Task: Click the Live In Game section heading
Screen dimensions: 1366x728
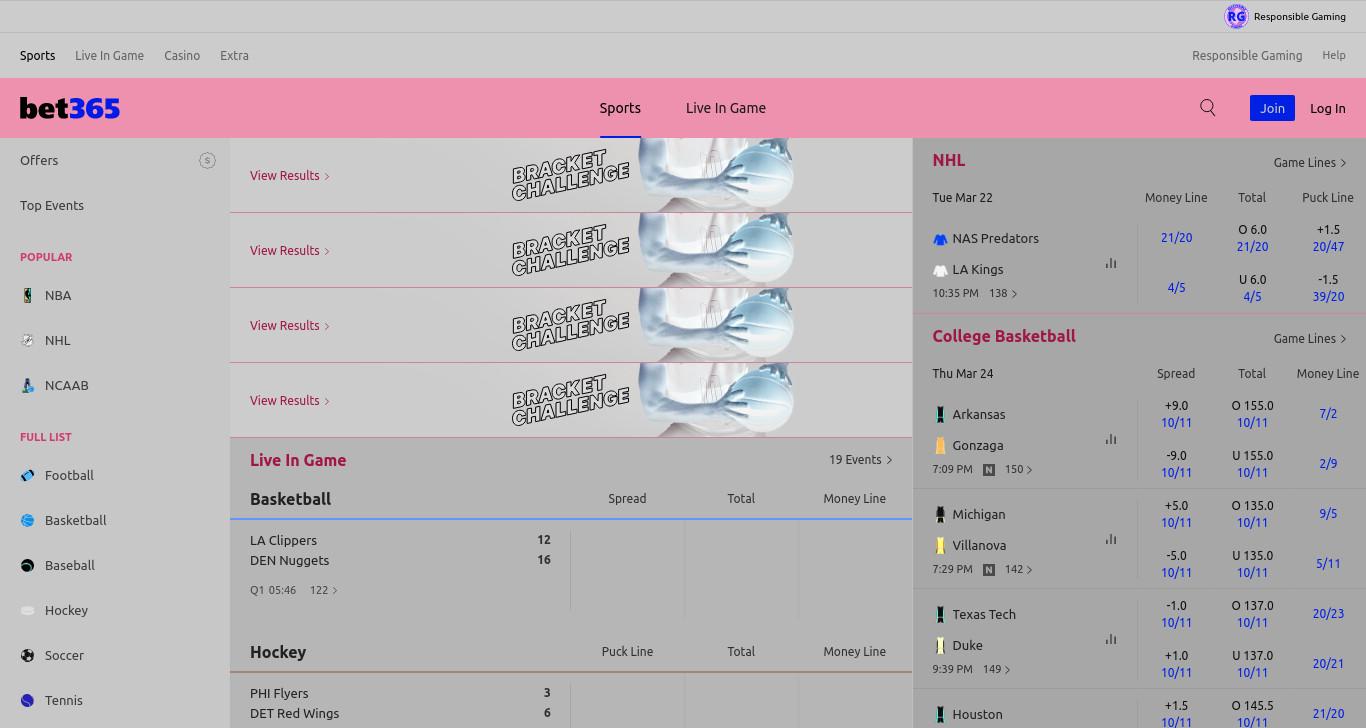Action: pyautogui.click(x=298, y=460)
